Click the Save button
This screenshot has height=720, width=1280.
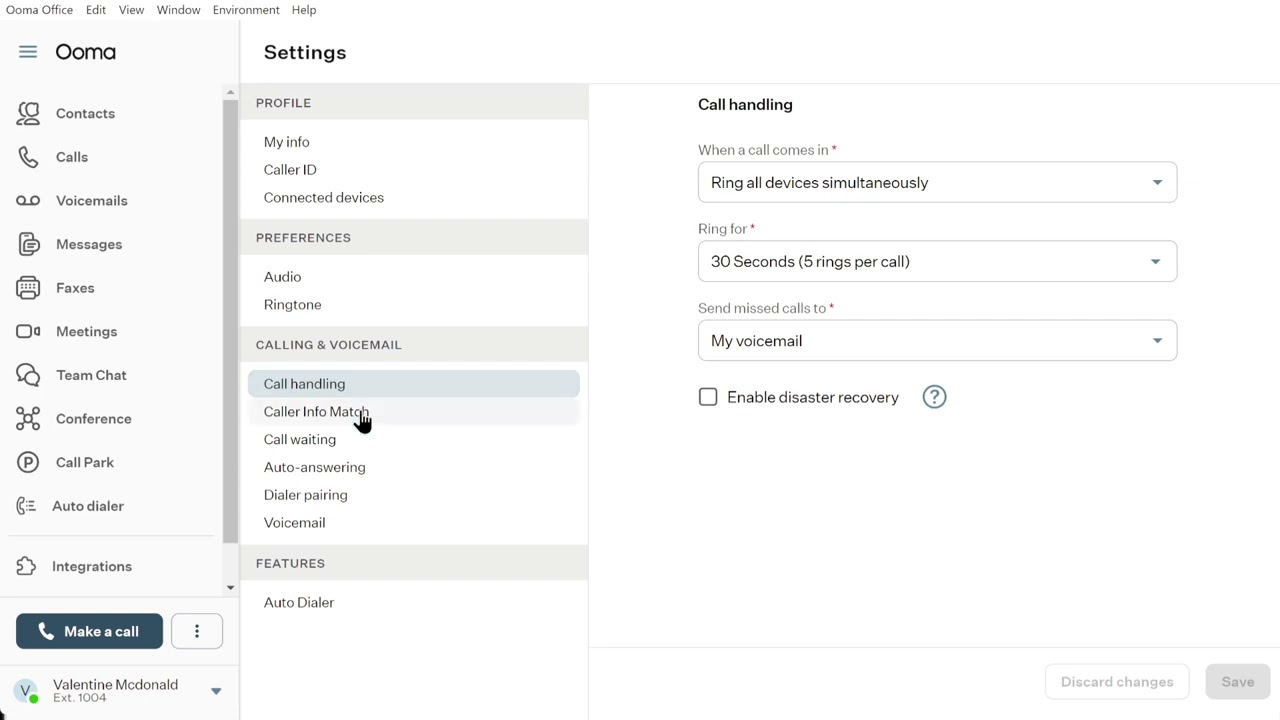[1238, 682]
